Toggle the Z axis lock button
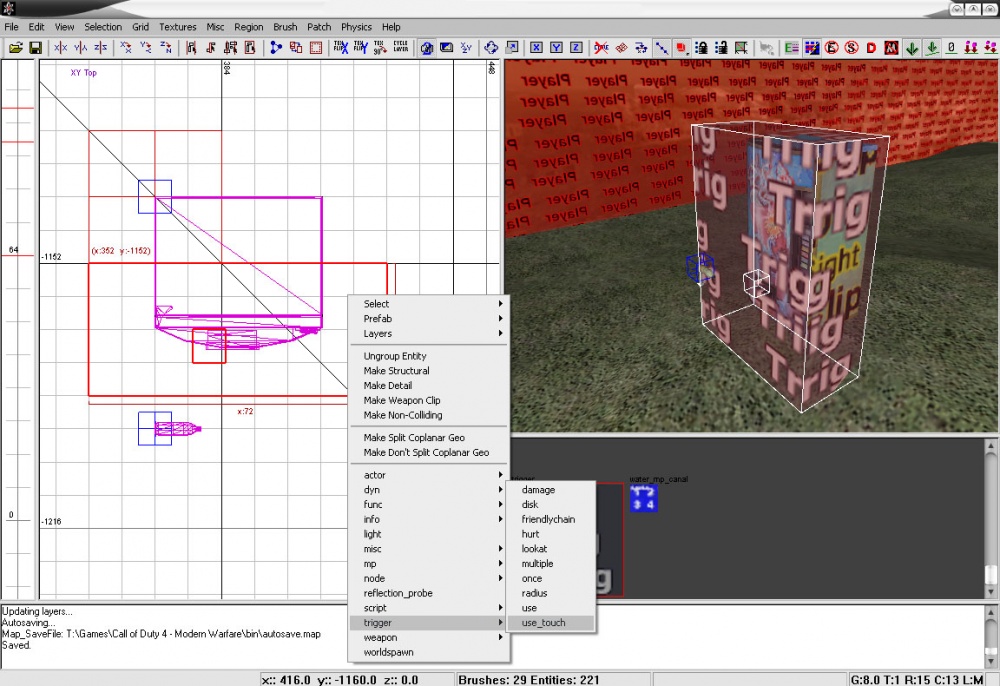Screen dimensions: 1000x686 576,47
